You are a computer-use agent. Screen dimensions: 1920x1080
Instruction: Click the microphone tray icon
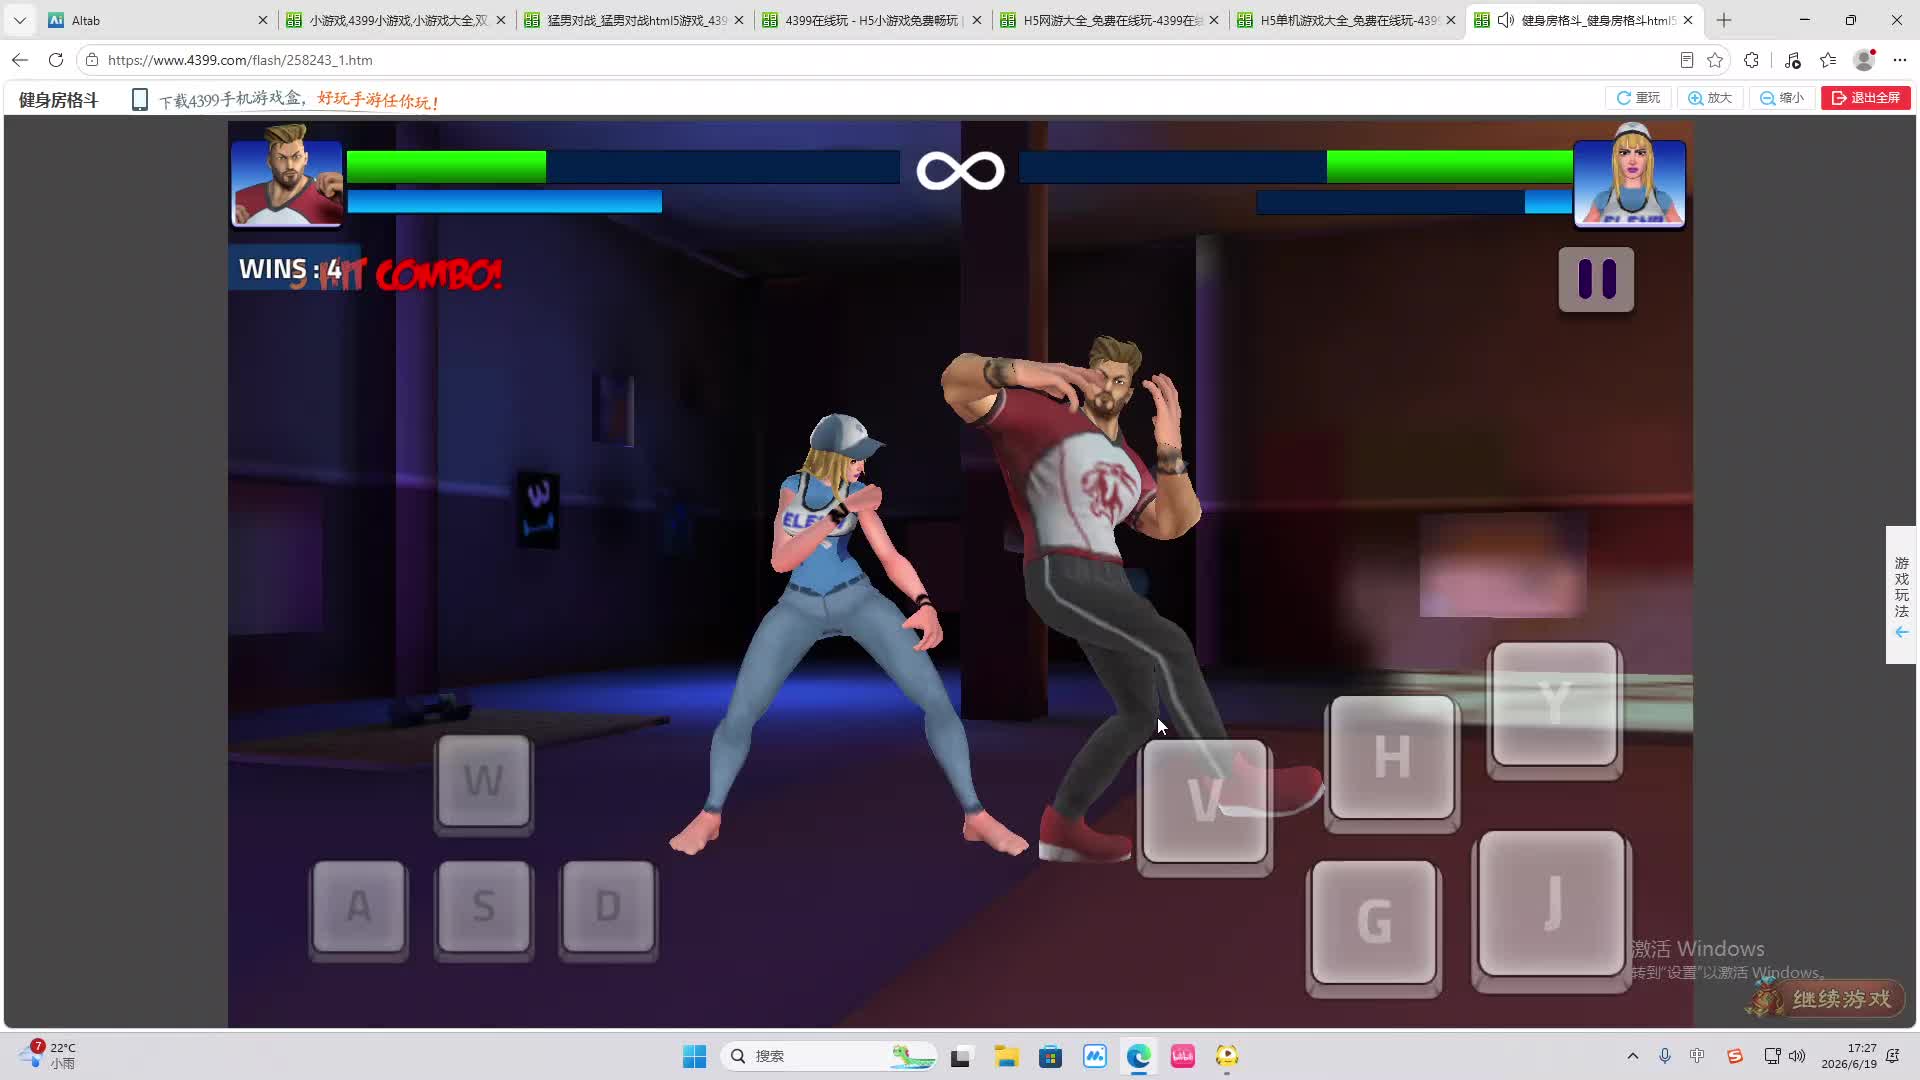1665,1056
